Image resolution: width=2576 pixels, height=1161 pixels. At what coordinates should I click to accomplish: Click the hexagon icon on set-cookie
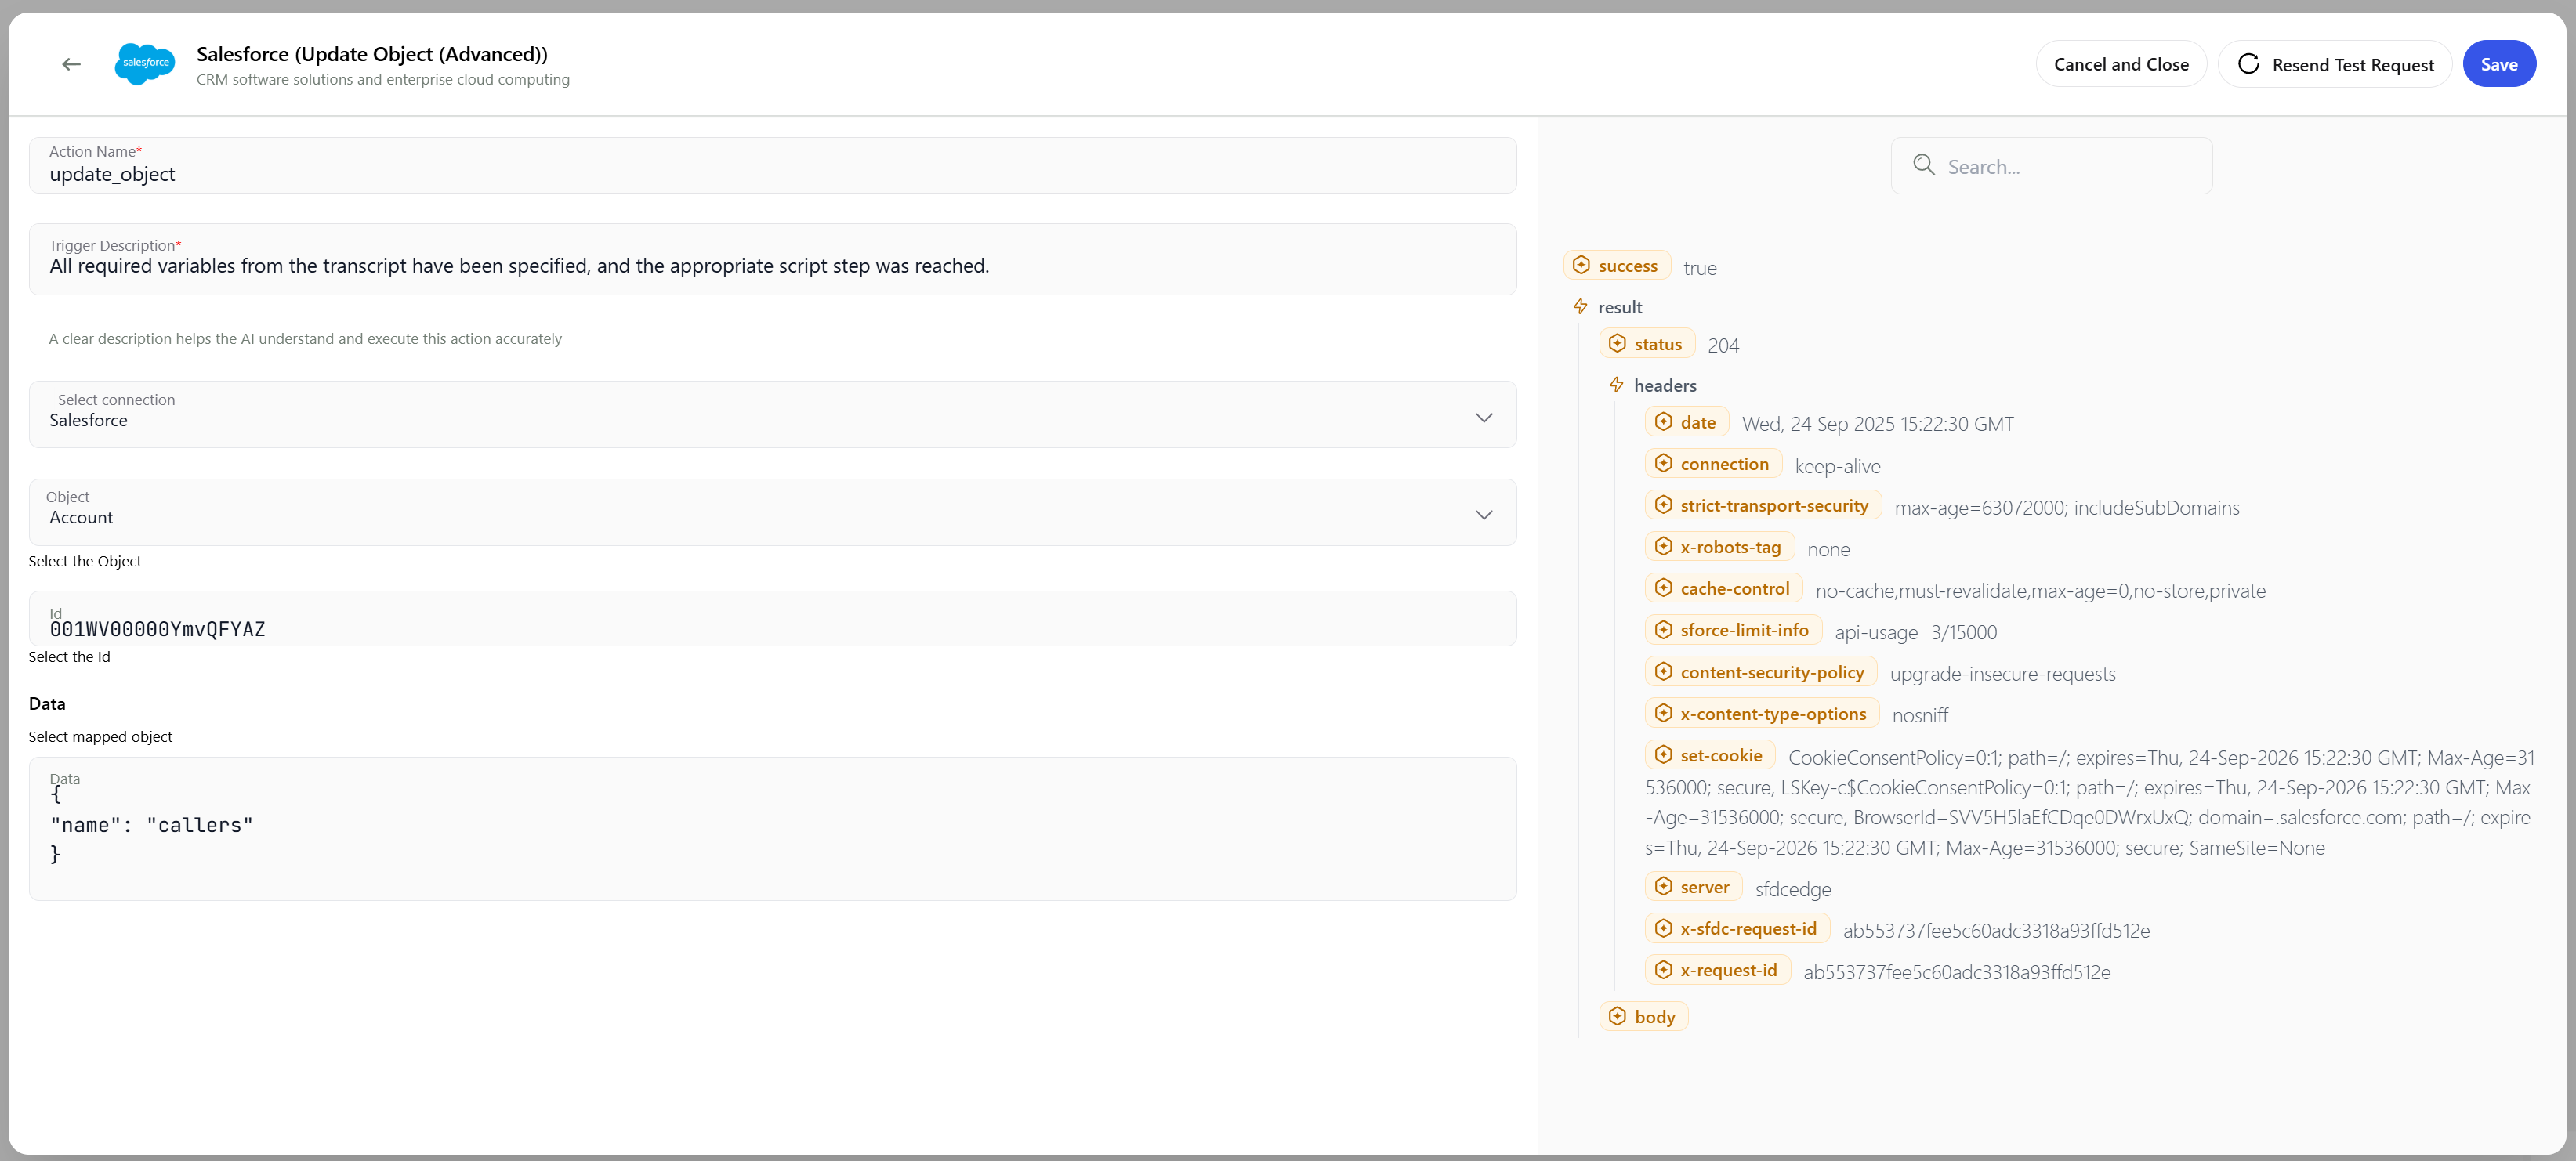click(1663, 755)
